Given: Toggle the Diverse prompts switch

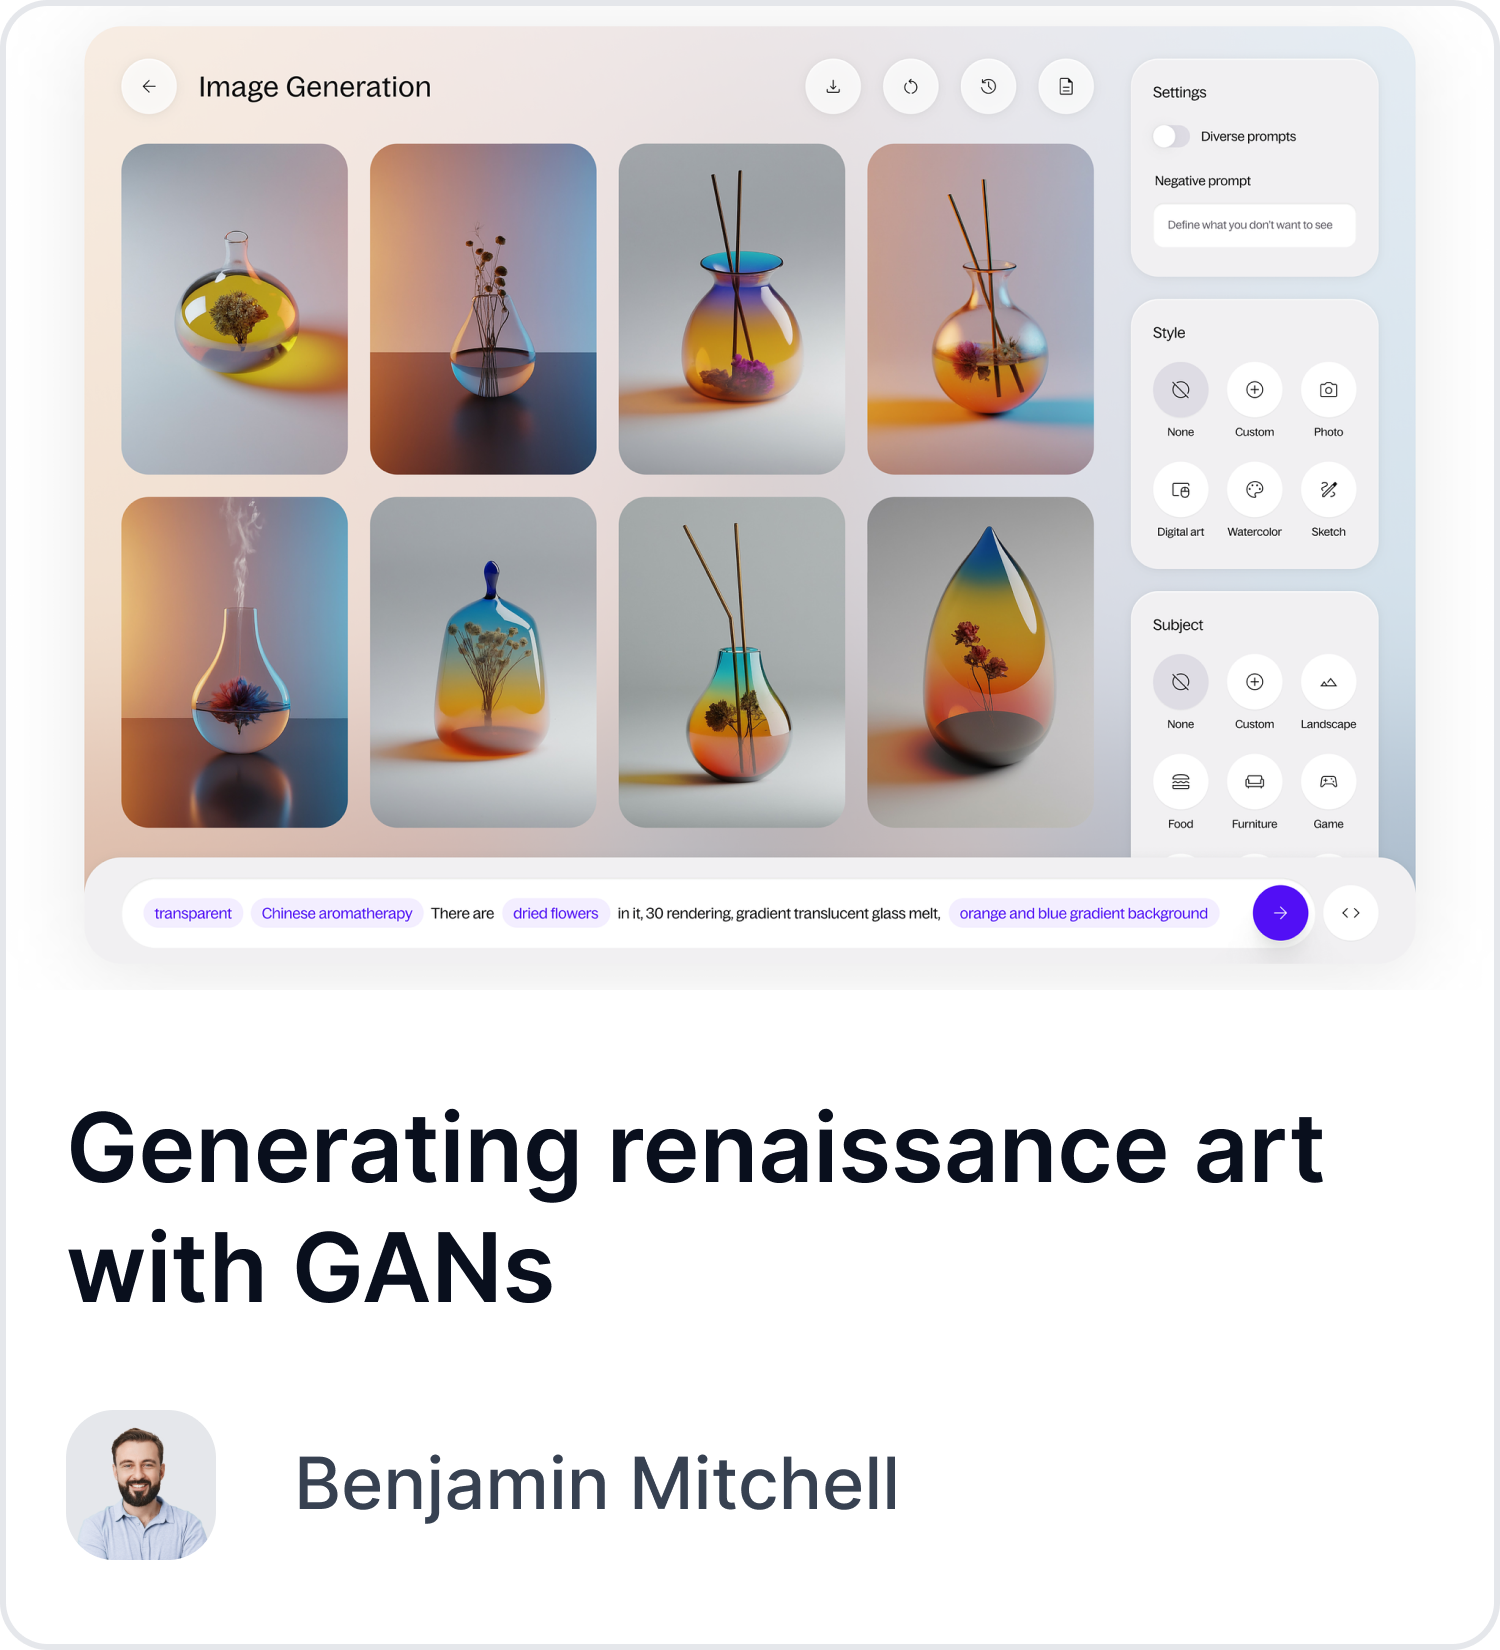Looking at the screenshot, I should [1171, 136].
